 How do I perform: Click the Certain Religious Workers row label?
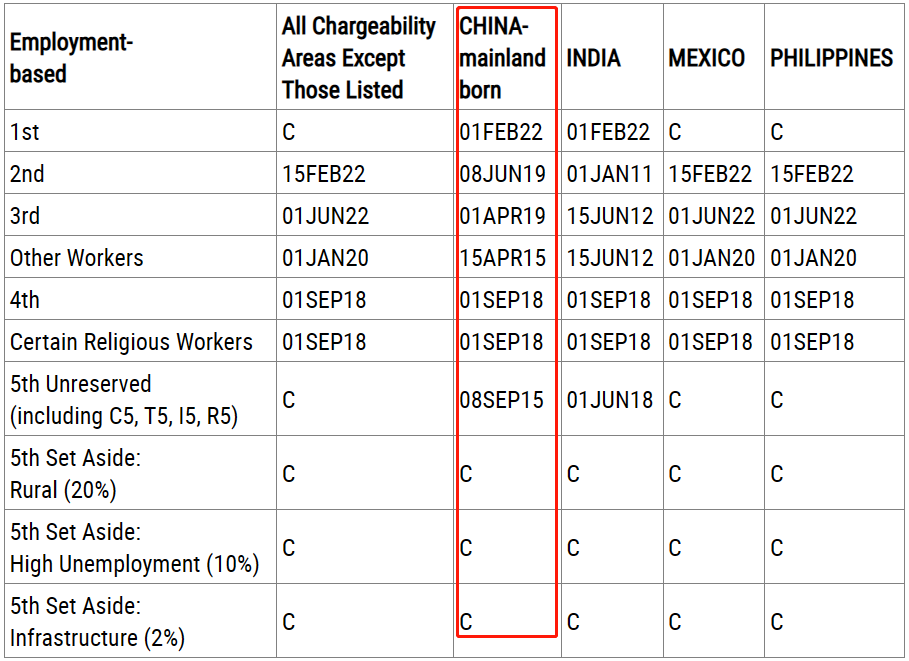[131, 342]
